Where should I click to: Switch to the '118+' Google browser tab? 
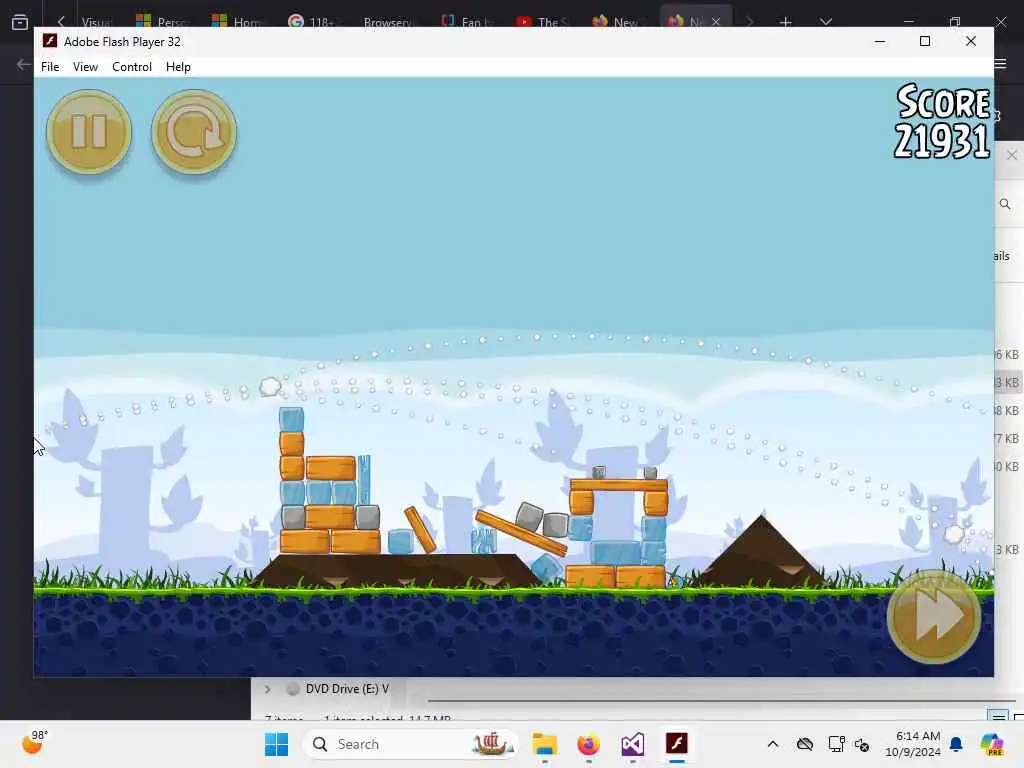coord(312,22)
